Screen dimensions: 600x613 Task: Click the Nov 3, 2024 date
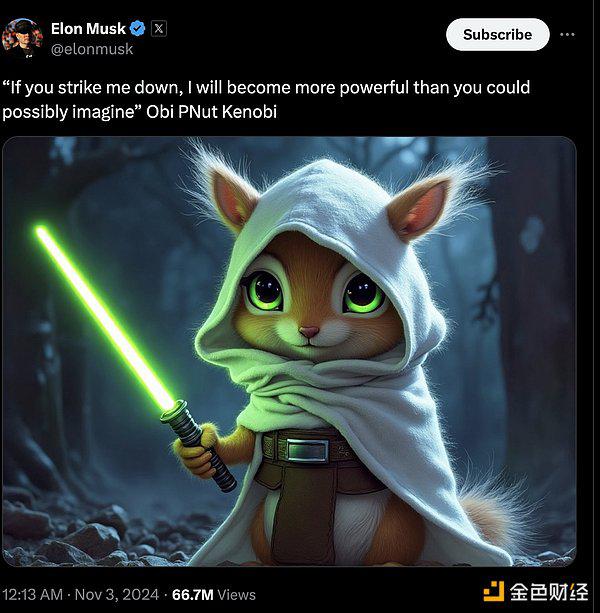[x=117, y=595]
